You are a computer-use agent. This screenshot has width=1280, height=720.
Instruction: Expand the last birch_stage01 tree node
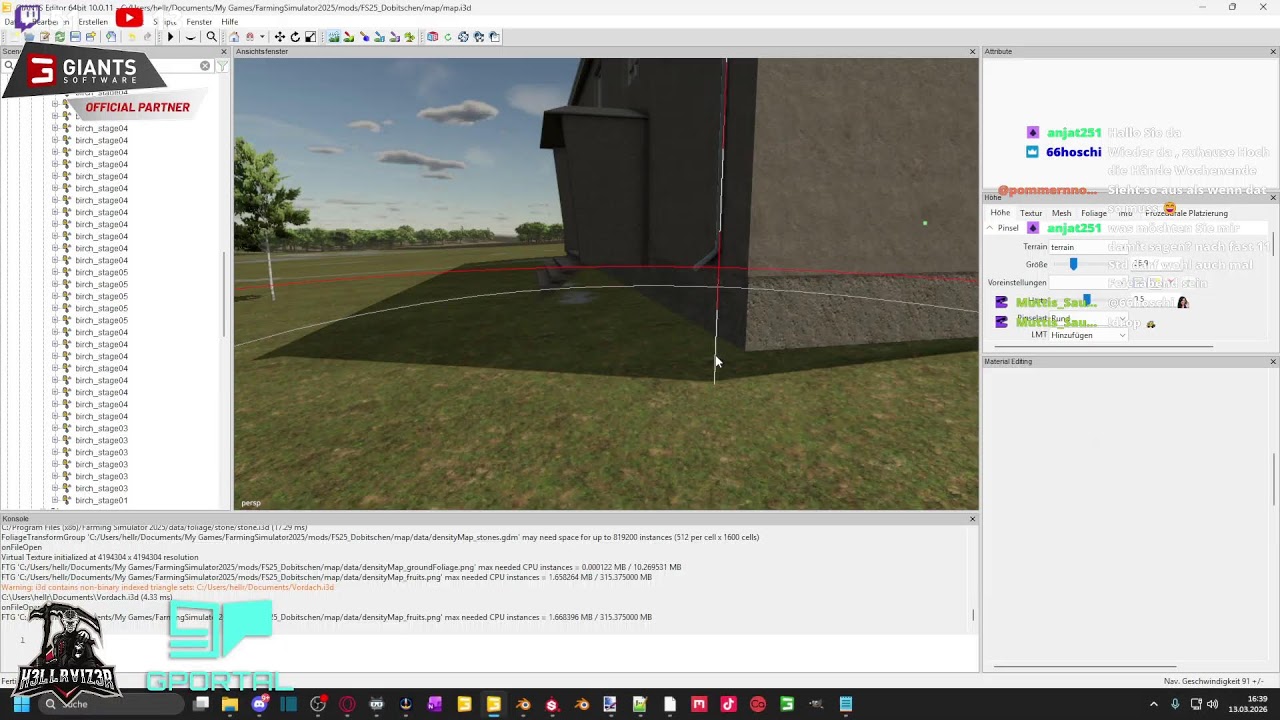click(55, 500)
